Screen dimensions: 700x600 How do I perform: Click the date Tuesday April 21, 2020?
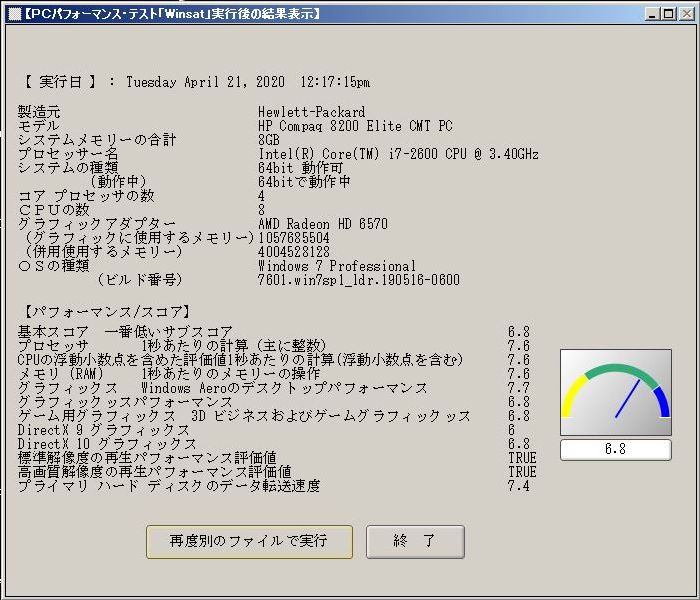click(205, 82)
